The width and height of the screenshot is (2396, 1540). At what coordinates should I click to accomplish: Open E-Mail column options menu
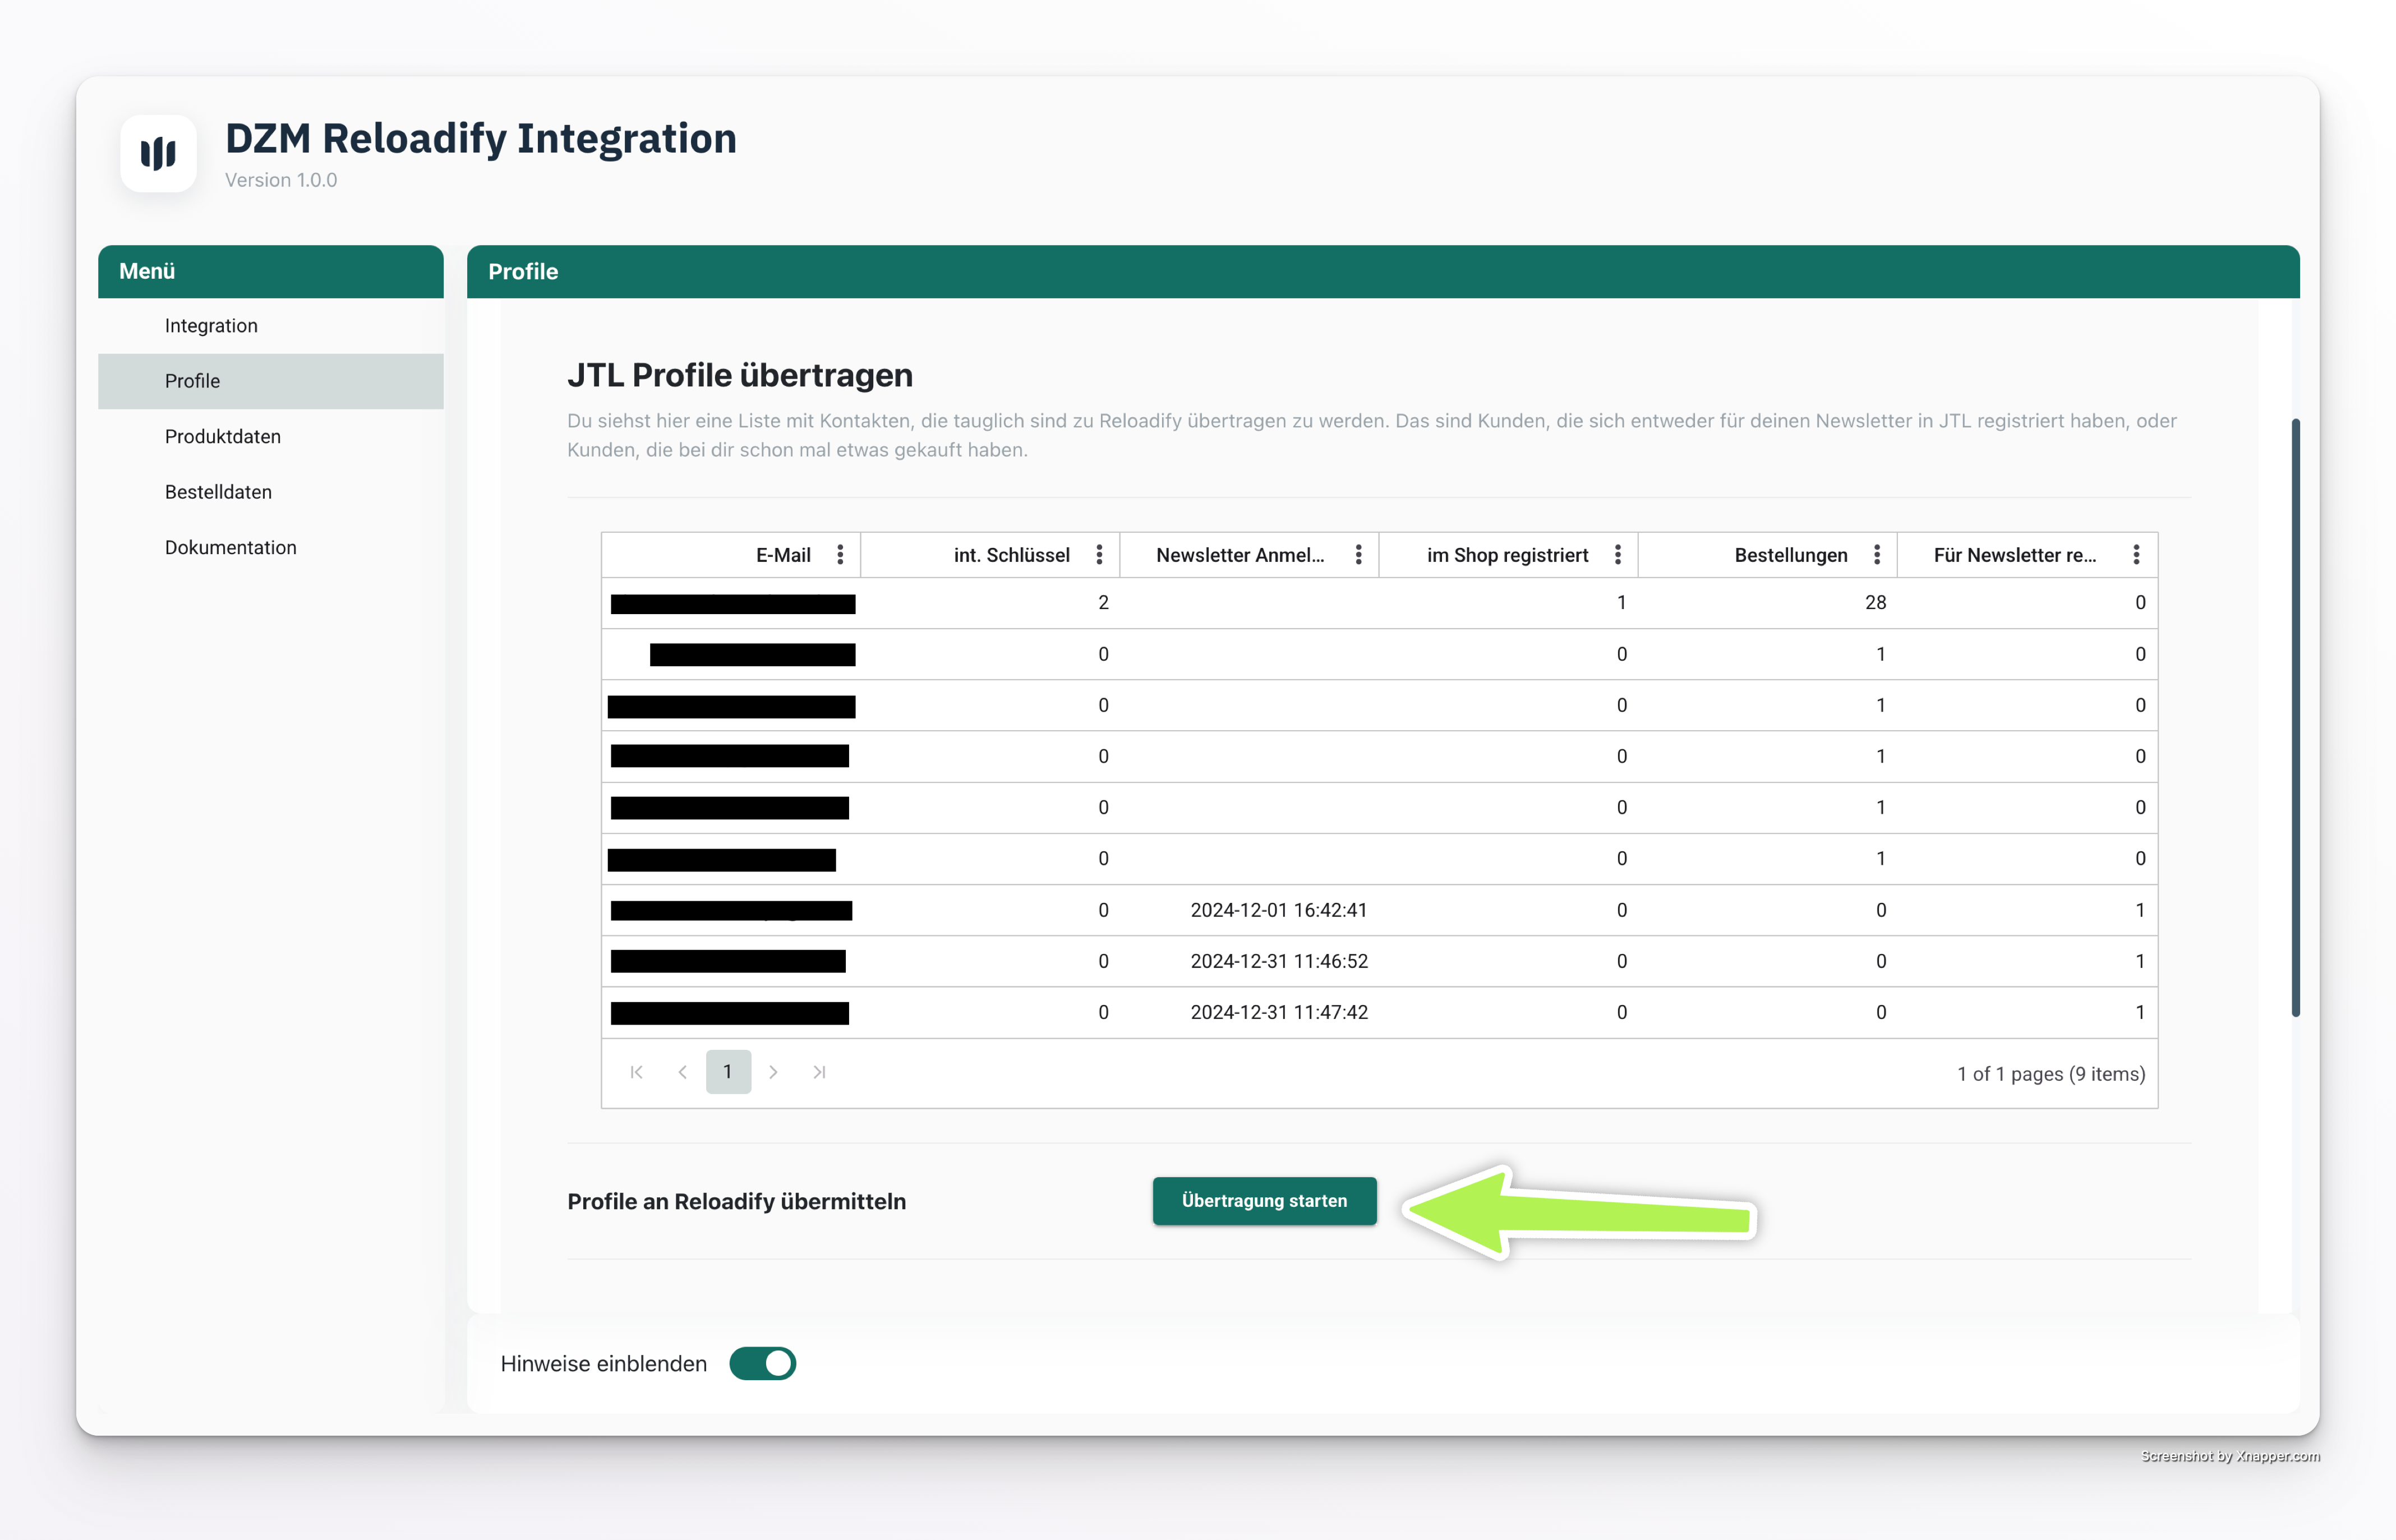(x=840, y=555)
